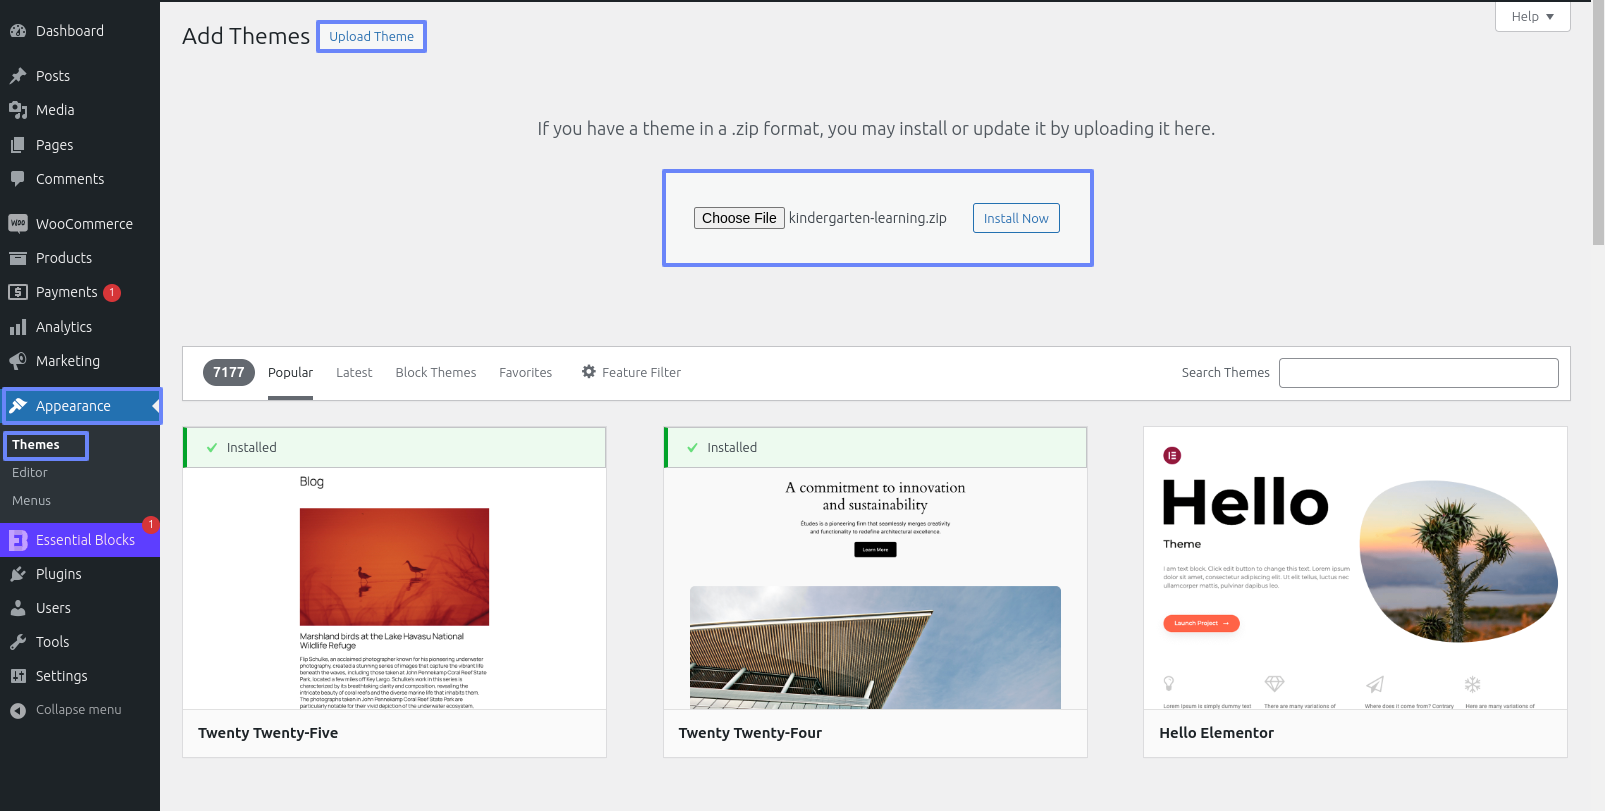Image resolution: width=1605 pixels, height=811 pixels.
Task: Click the Essential Blocks logo icon
Action: (18, 540)
